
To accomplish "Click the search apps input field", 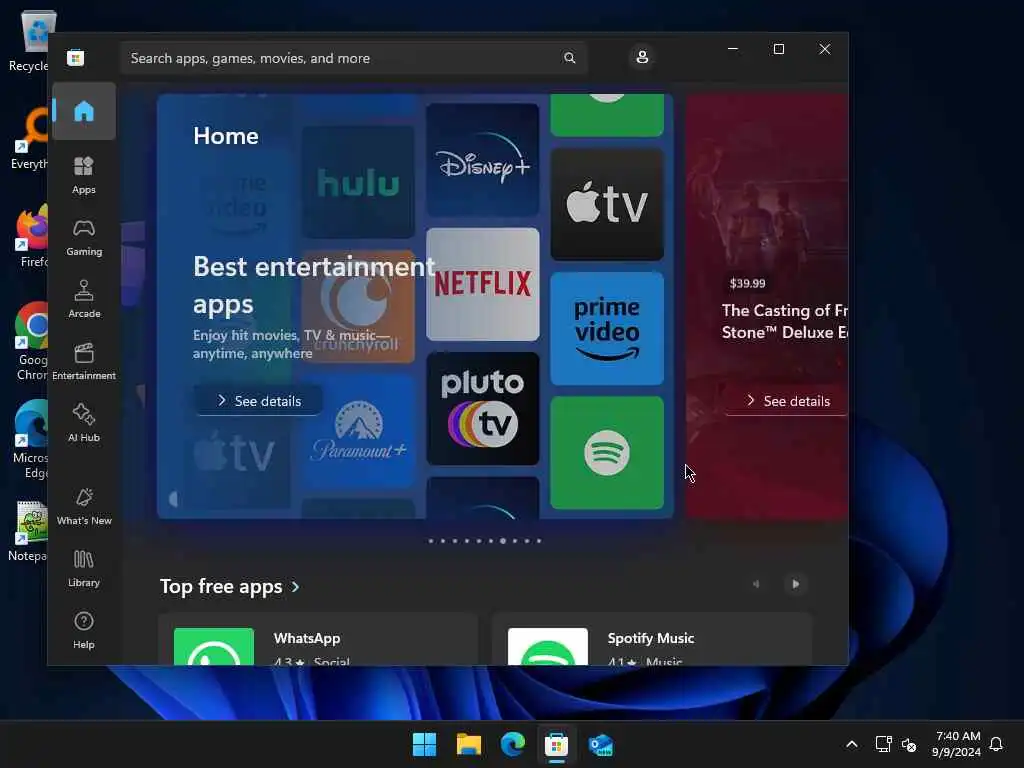I will click(x=353, y=58).
